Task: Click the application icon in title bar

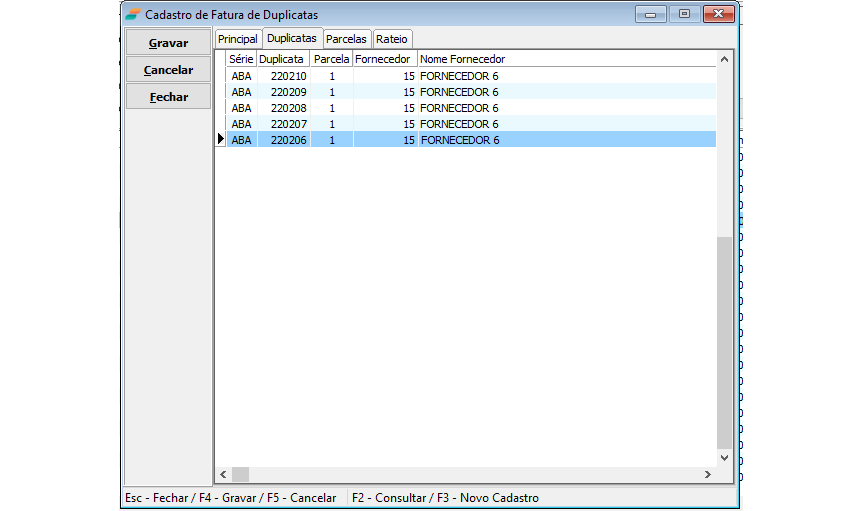Action: point(133,14)
